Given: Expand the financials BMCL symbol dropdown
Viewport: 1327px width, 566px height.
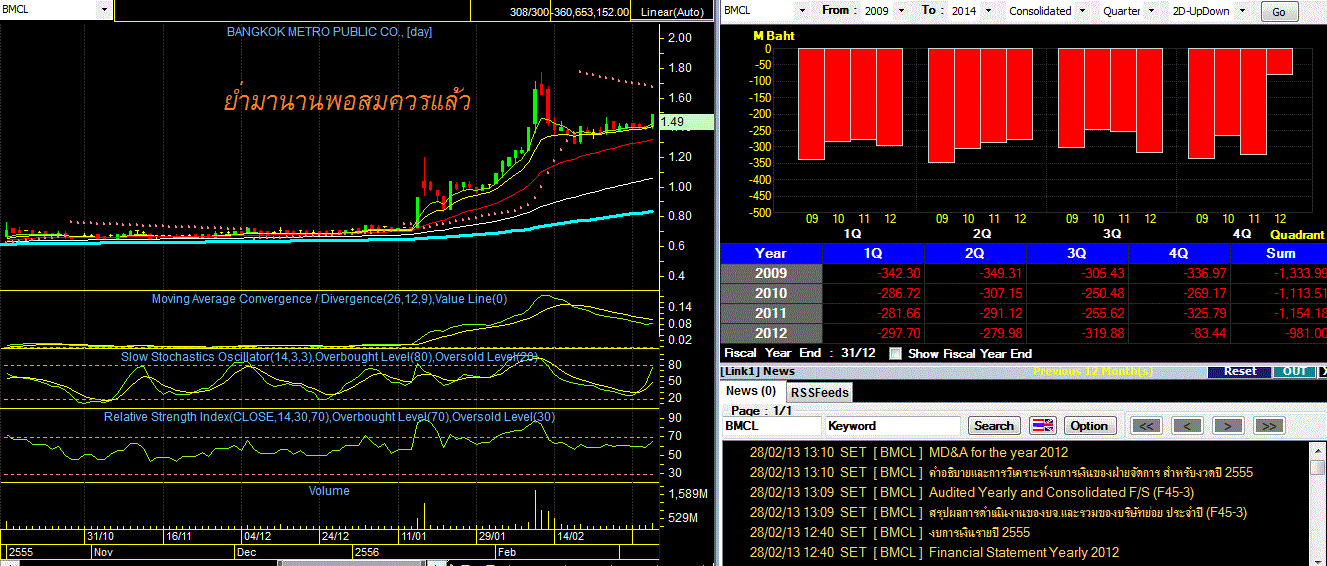Looking at the screenshot, I should pos(802,11).
